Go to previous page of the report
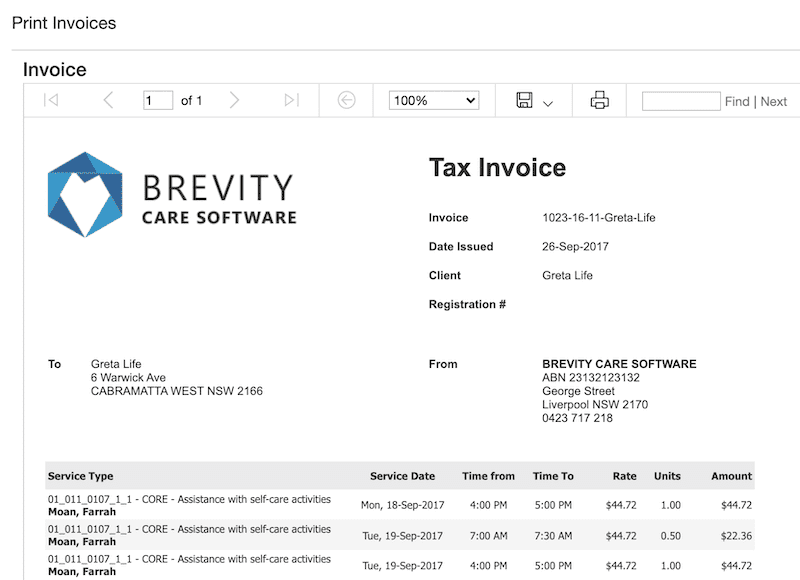The width and height of the screenshot is (800, 580). 108,100
